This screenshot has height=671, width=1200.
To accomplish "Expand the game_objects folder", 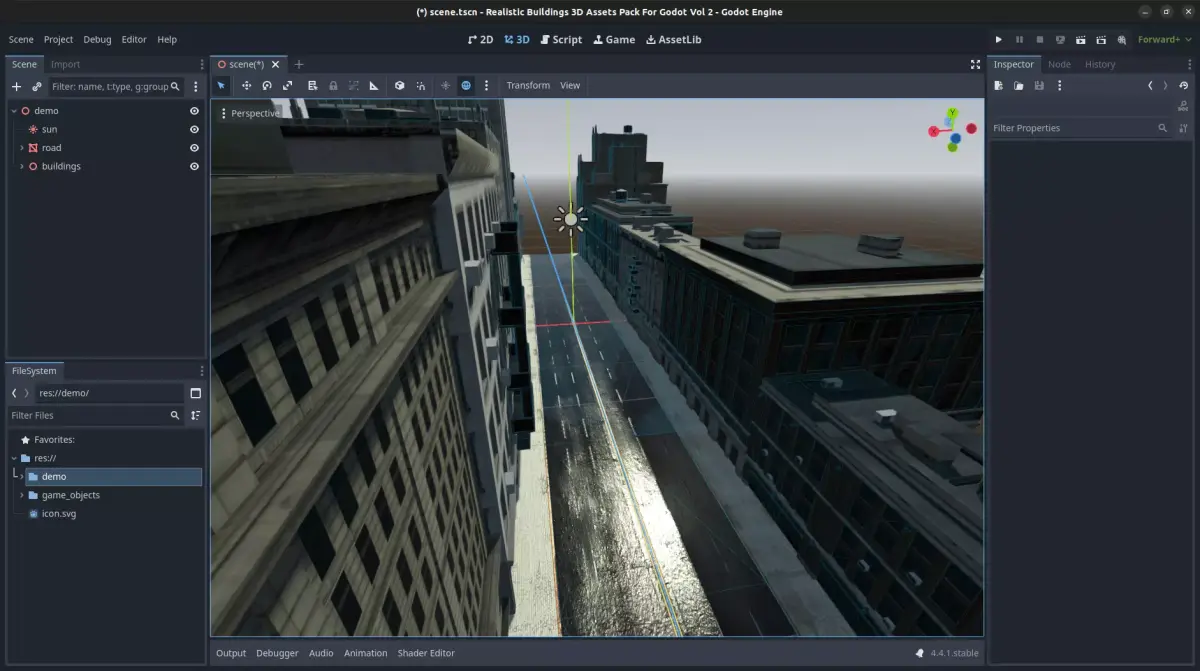I will [21, 495].
